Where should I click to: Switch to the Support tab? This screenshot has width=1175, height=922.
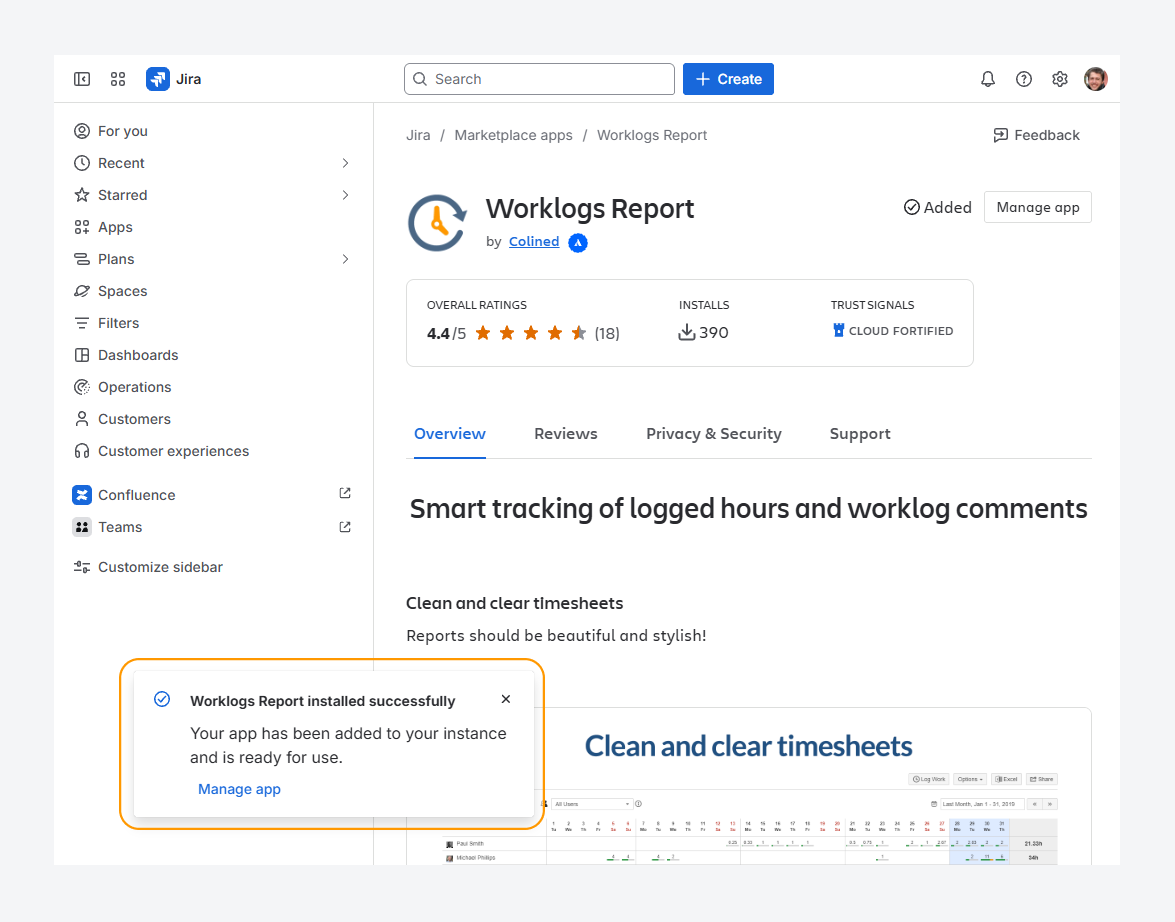click(860, 434)
